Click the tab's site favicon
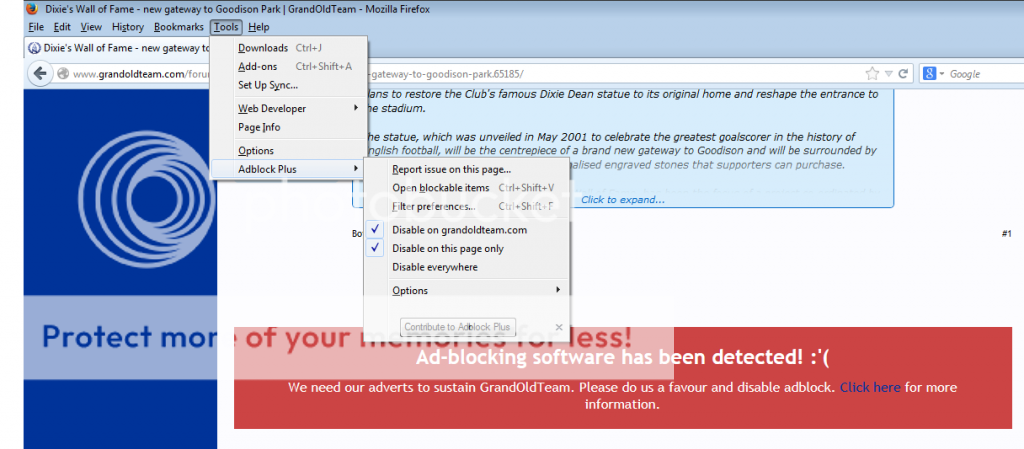This screenshot has height=449, width=1024. tap(35, 48)
